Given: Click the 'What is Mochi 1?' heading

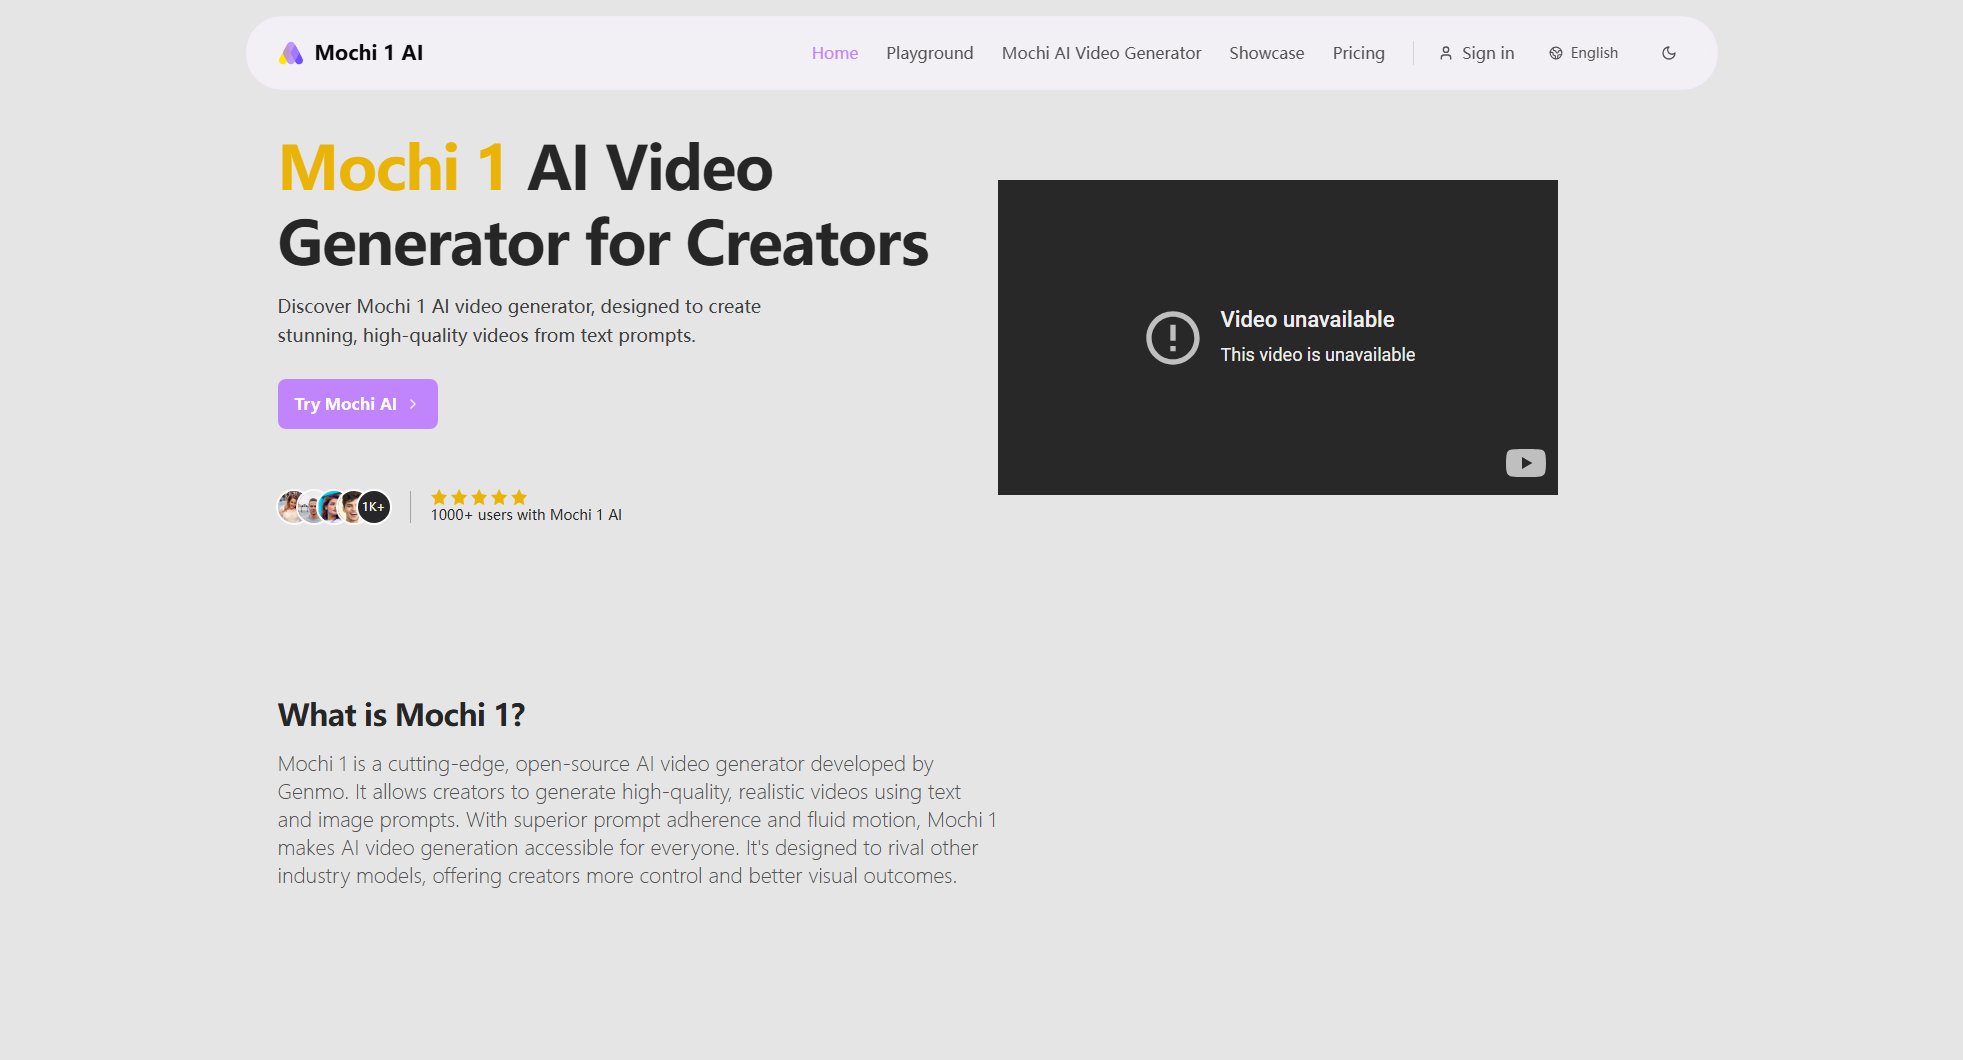Looking at the screenshot, I should click(401, 715).
